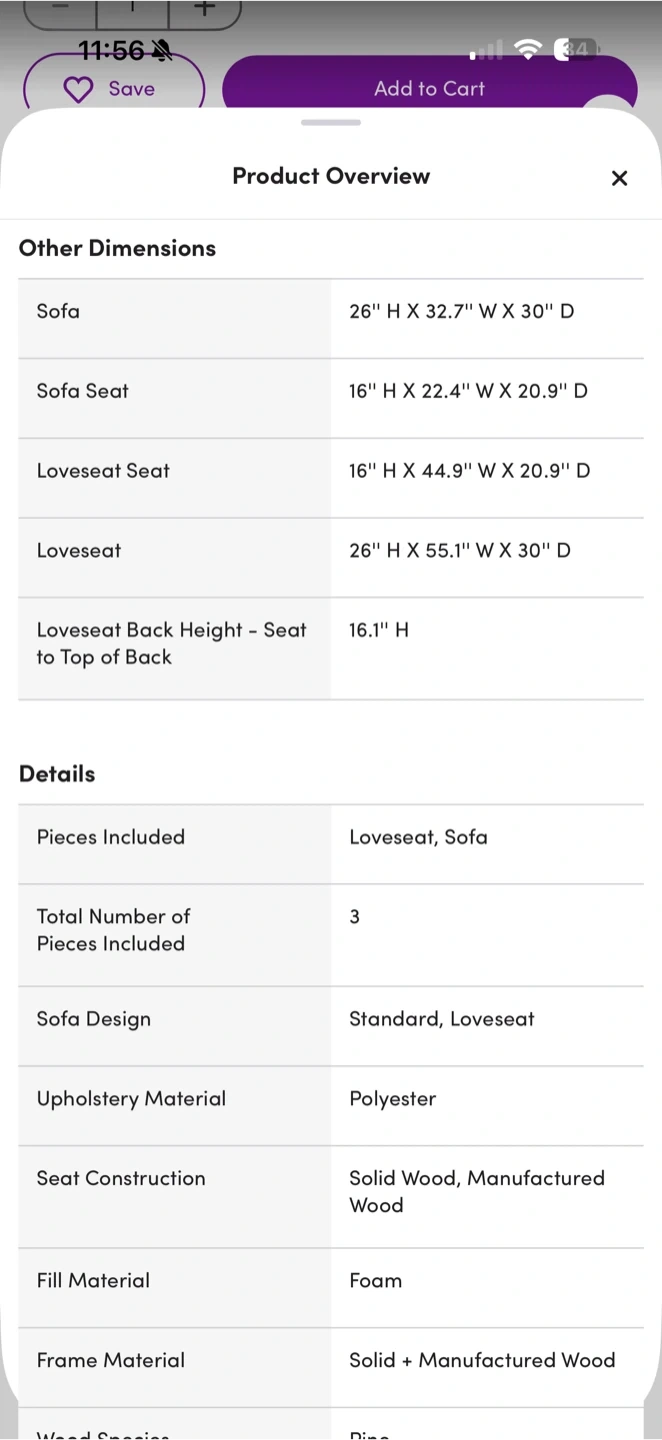
Task: Tap the Solid + Manufactured Wood value
Action: tap(481, 1360)
